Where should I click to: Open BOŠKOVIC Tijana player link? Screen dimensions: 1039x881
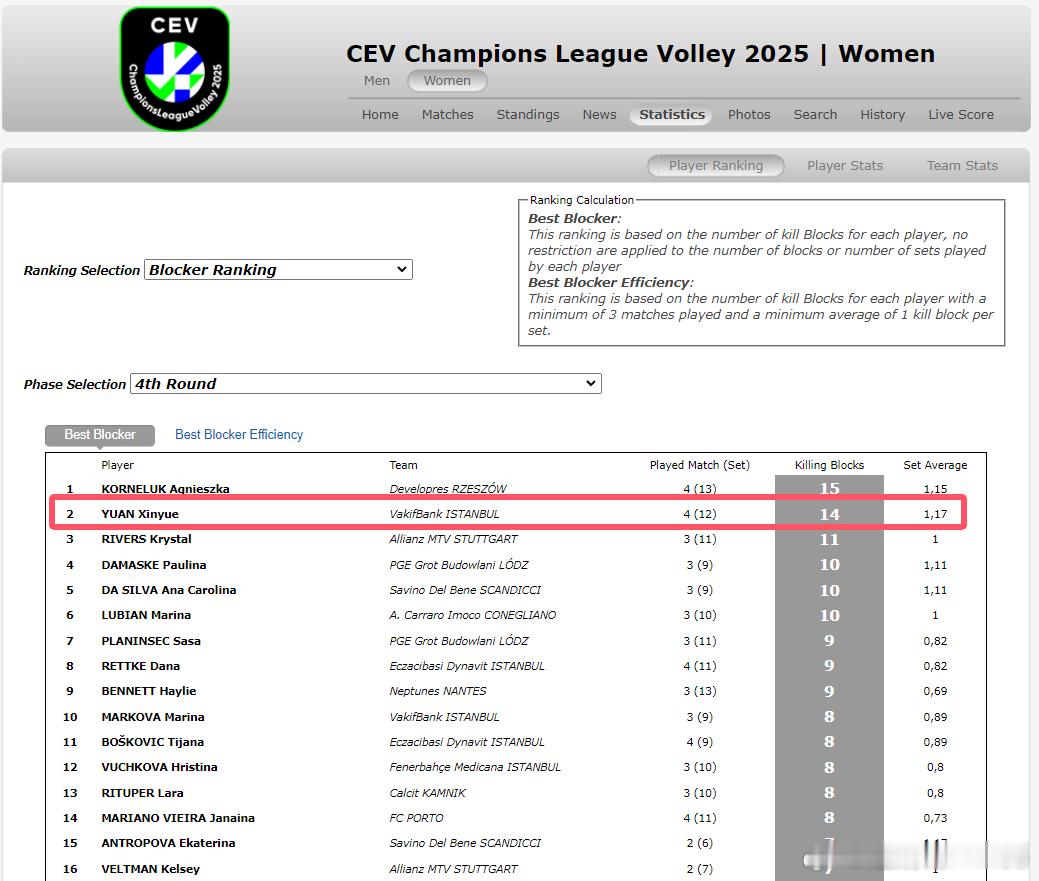pyautogui.click(x=152, y=742)
